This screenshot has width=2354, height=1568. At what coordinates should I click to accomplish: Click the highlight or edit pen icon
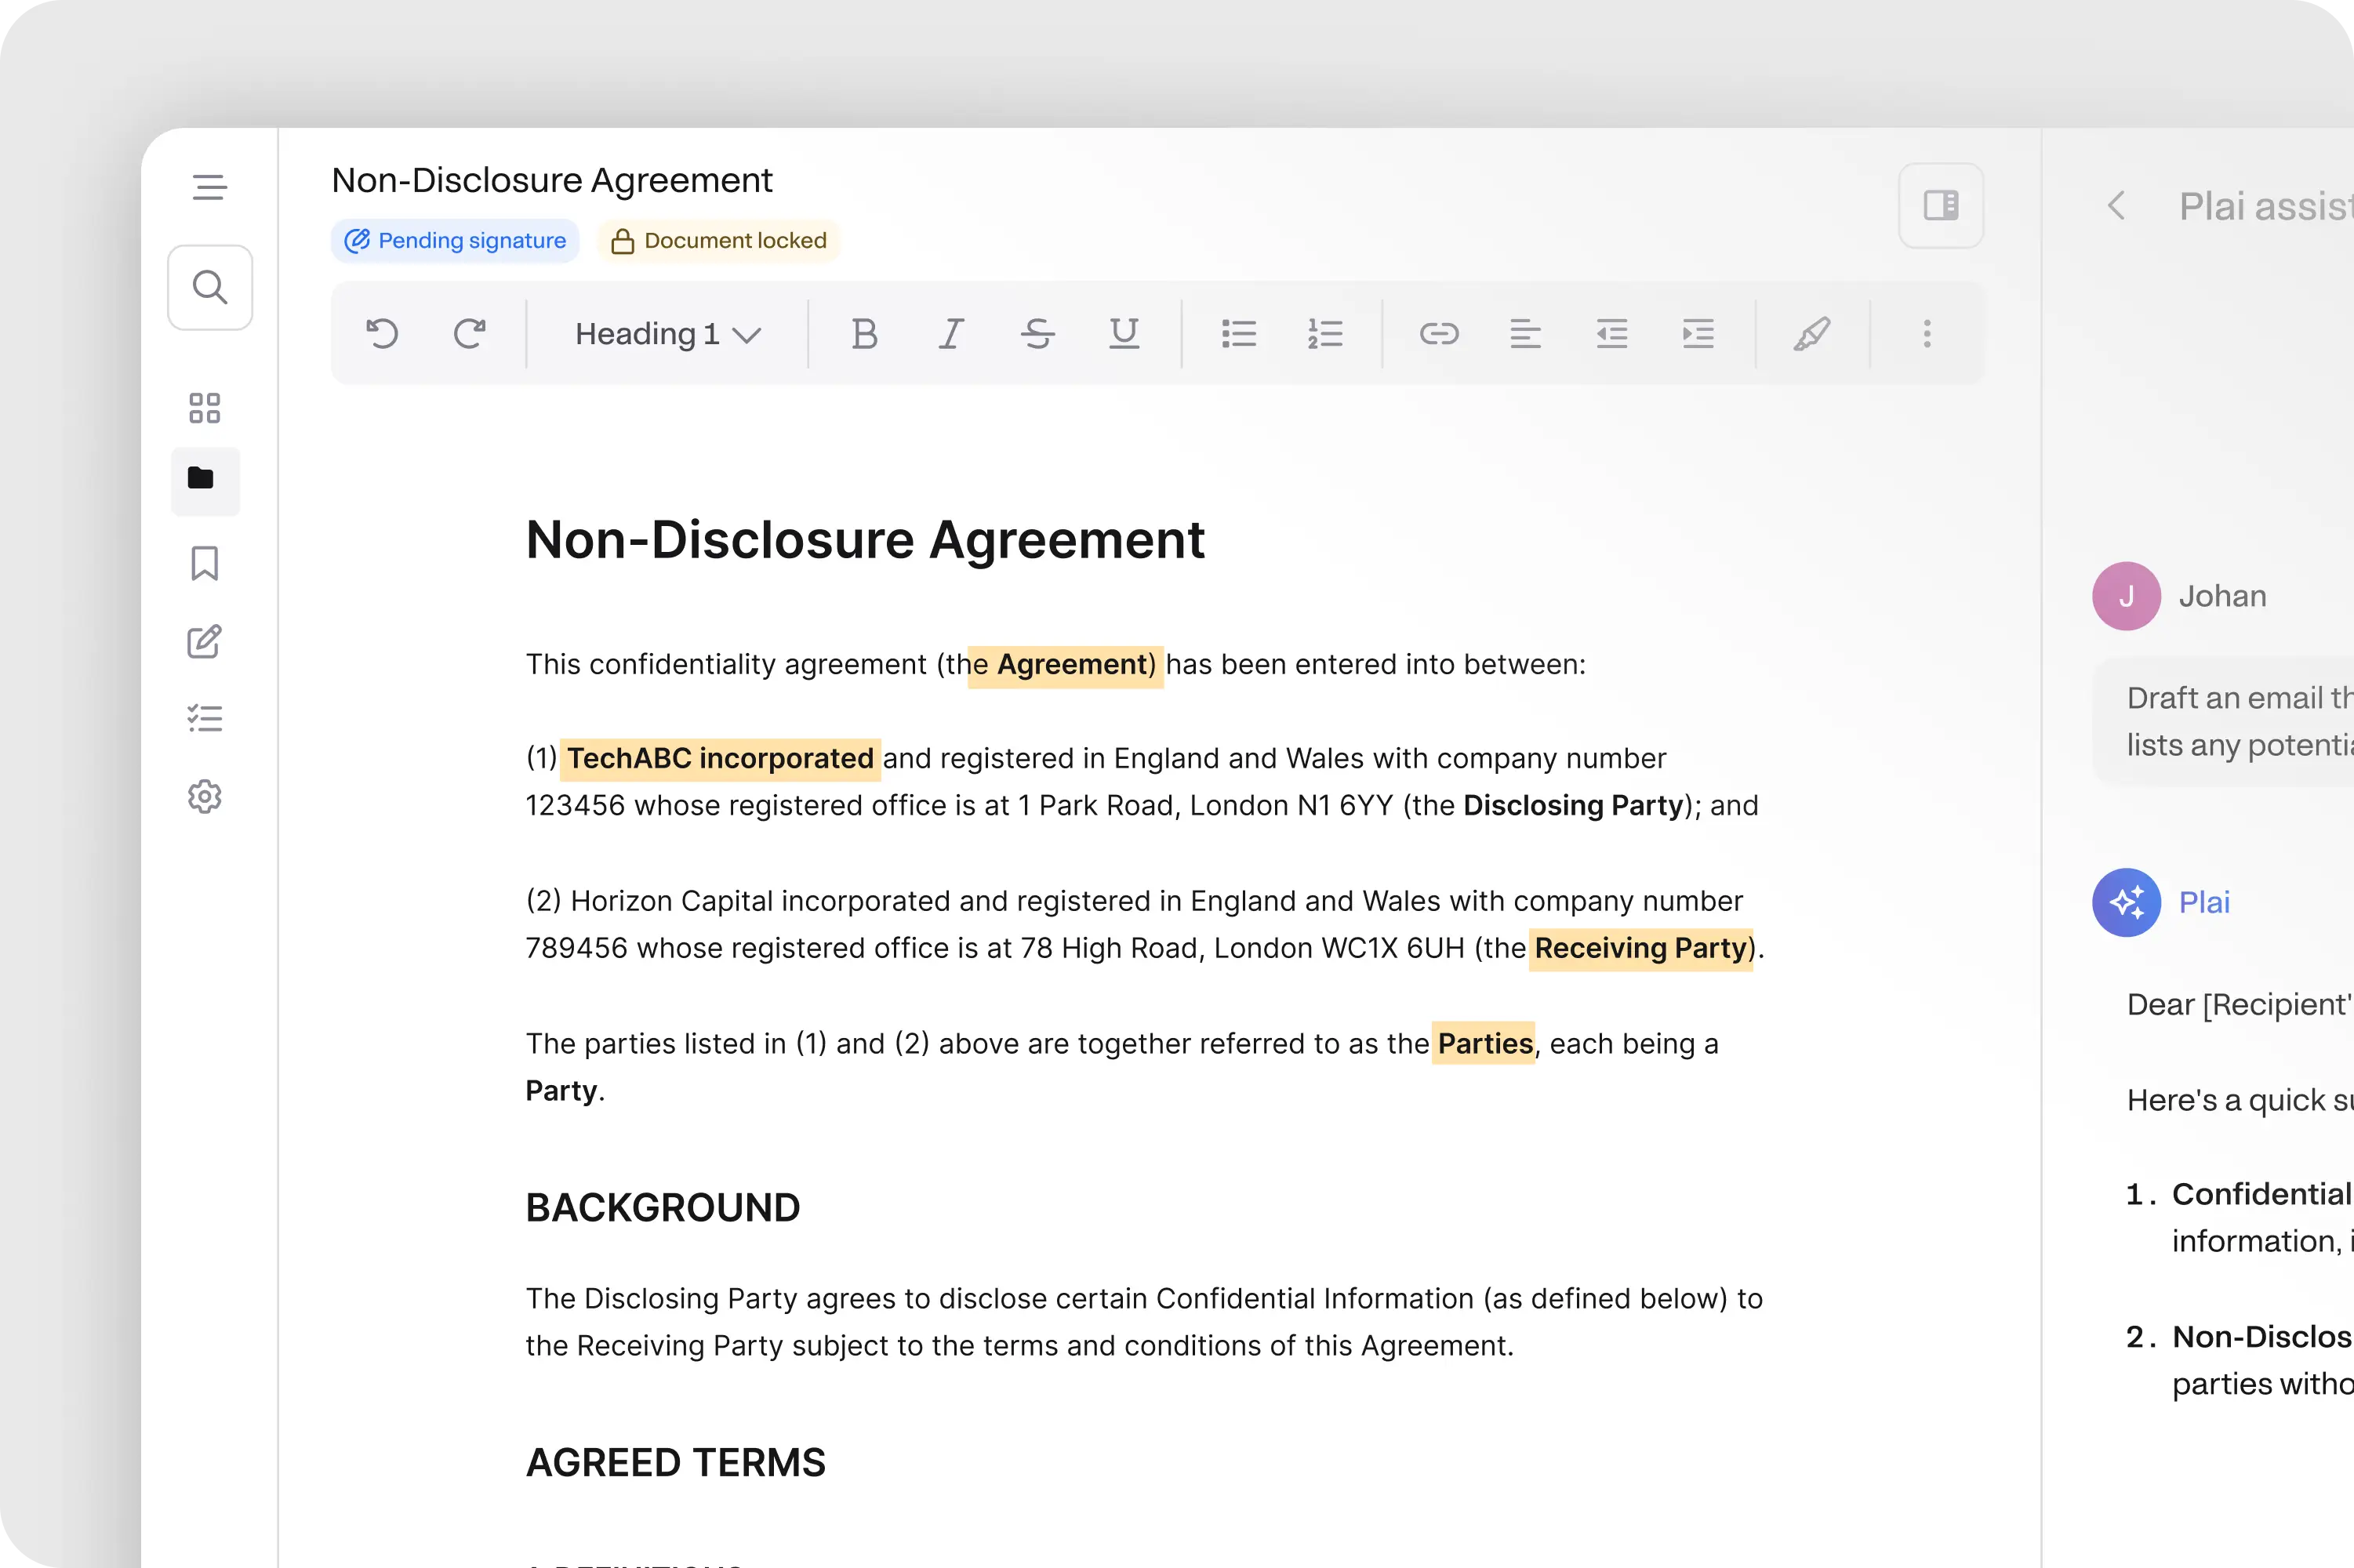(1811, 334)
